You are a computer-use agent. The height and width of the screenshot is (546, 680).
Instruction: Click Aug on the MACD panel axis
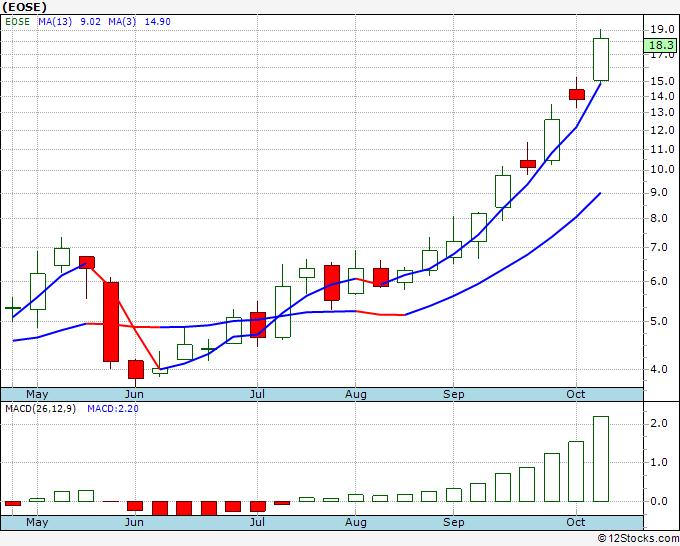click(356, 523)
